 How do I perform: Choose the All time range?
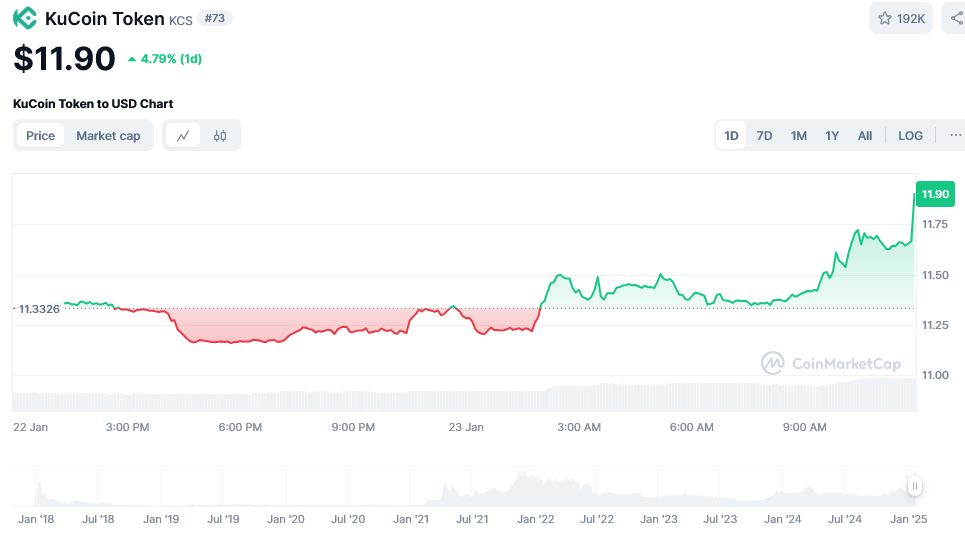[x=865, y=135]
